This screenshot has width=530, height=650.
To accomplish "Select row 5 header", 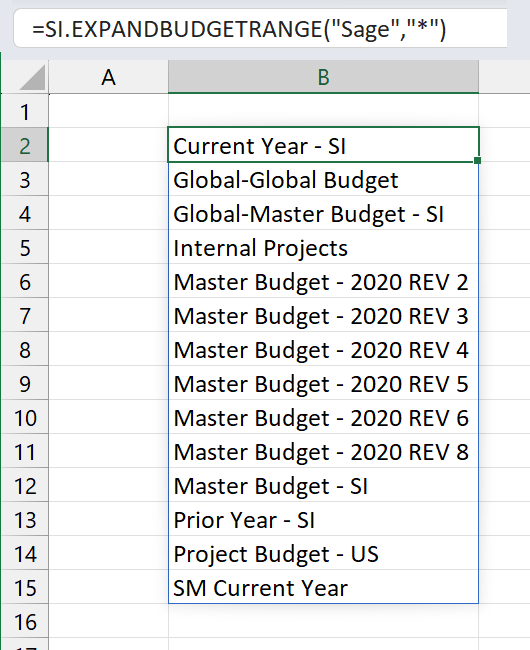I will click(x=24, y=247).
